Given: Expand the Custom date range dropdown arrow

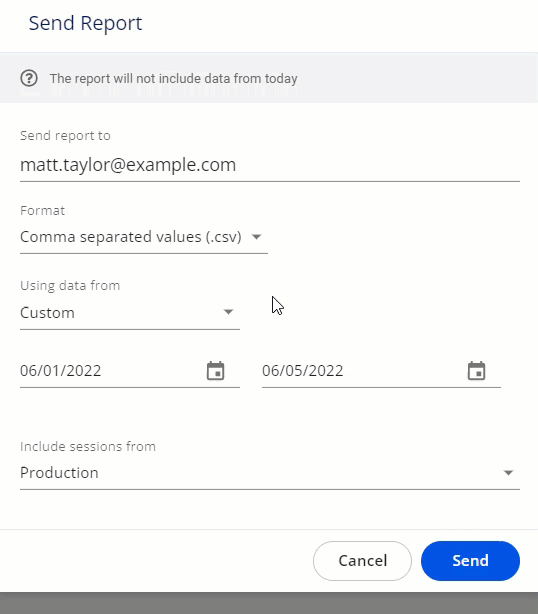Looking at the screenshot, I should pos(228,312).
